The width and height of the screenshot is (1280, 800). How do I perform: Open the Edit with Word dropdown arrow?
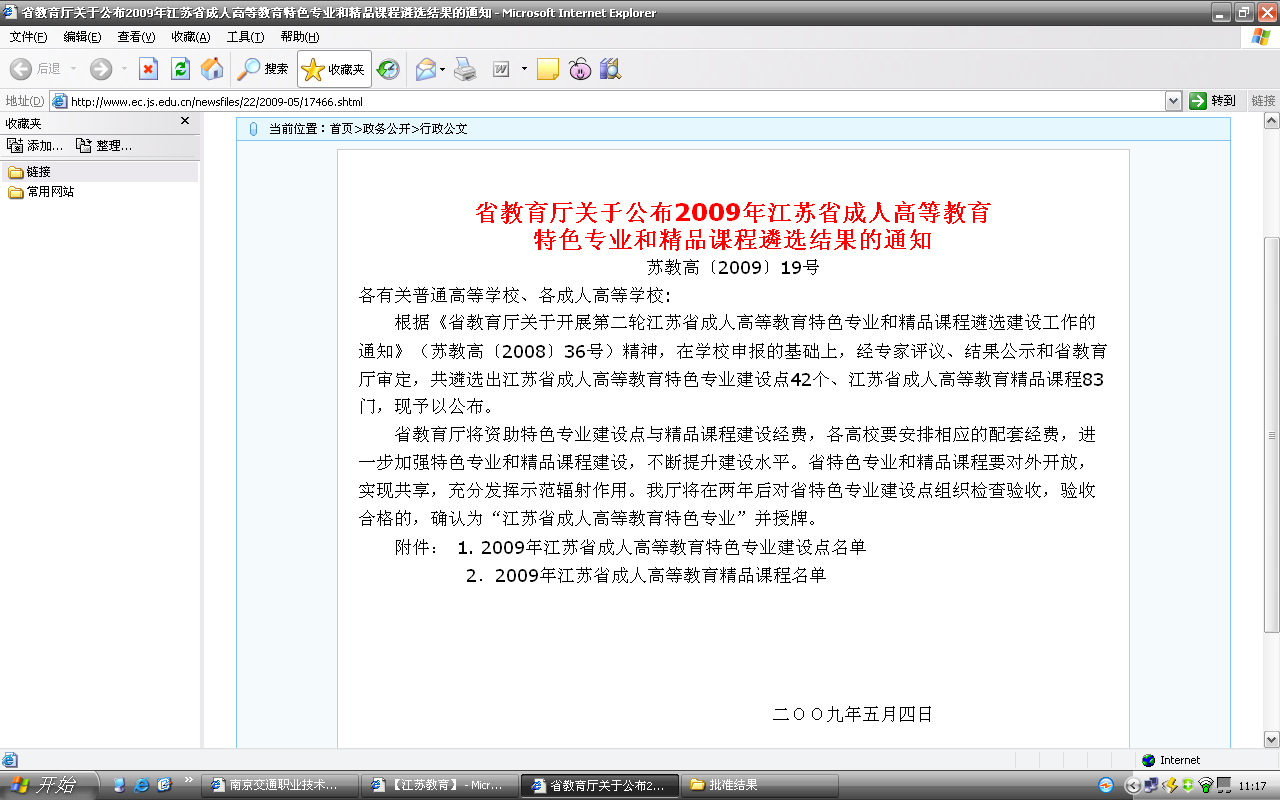click(524, 69)
